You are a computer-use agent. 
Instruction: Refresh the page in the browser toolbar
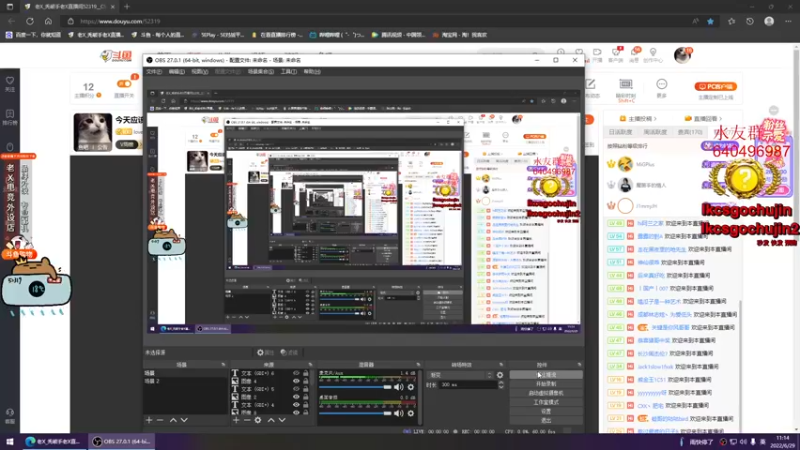click(x=30, y=21)
